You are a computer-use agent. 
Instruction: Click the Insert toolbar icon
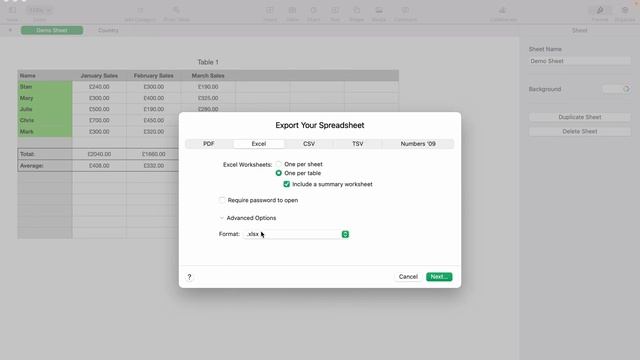point(270,10)
